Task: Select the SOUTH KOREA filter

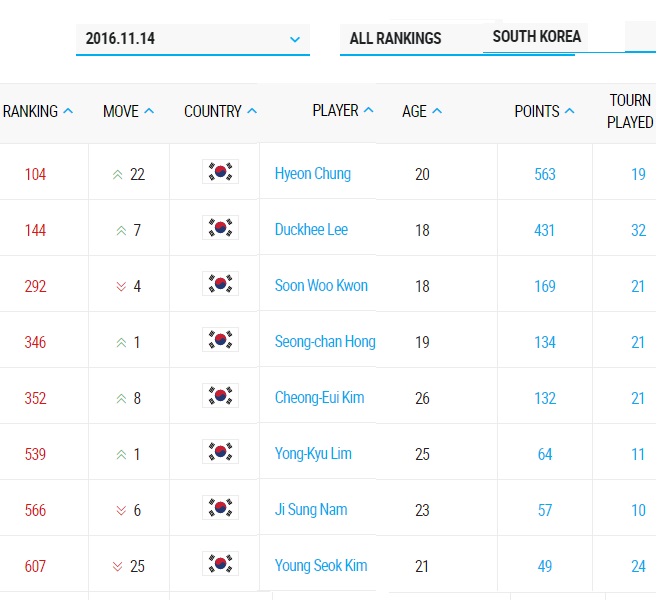Action: pos(537,37)
